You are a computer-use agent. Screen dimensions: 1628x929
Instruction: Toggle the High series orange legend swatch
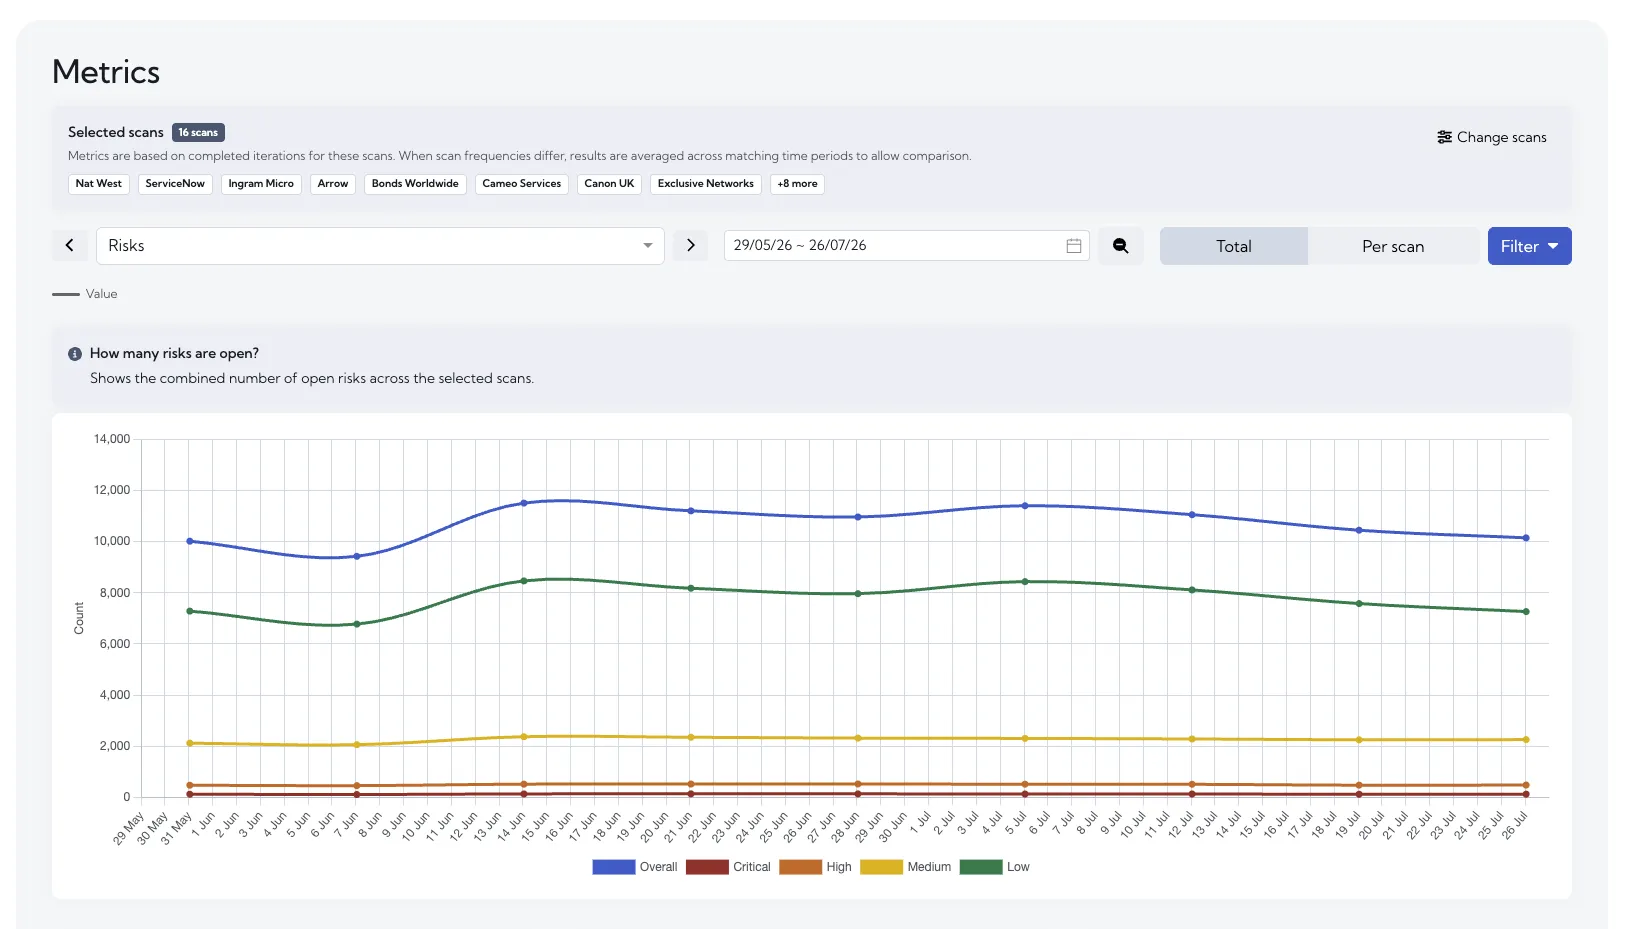[x=801, y=867]
